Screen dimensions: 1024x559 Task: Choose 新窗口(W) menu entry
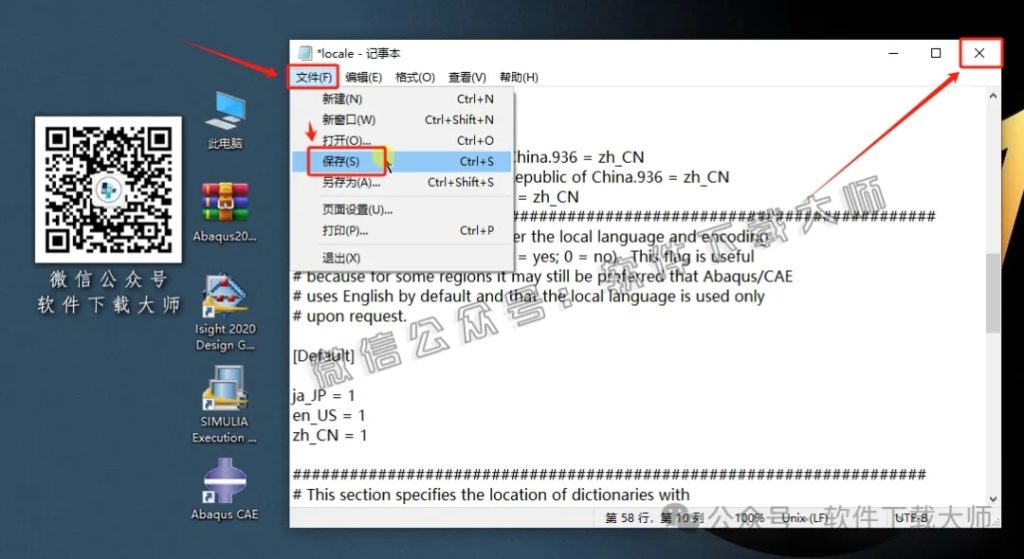pos(402,120)
